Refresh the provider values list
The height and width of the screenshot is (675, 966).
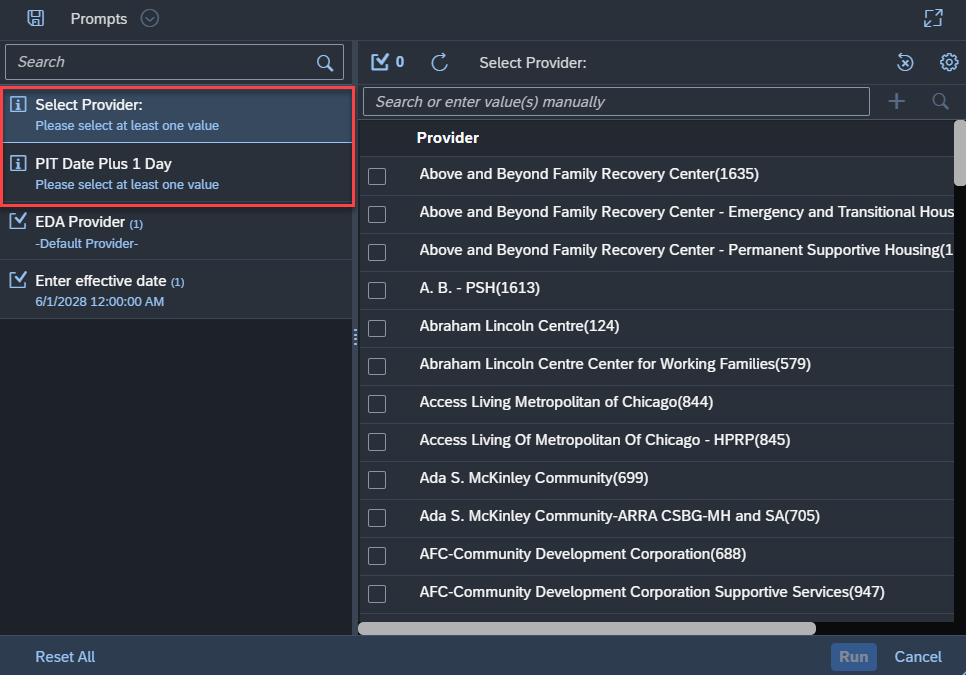(439, 62)
